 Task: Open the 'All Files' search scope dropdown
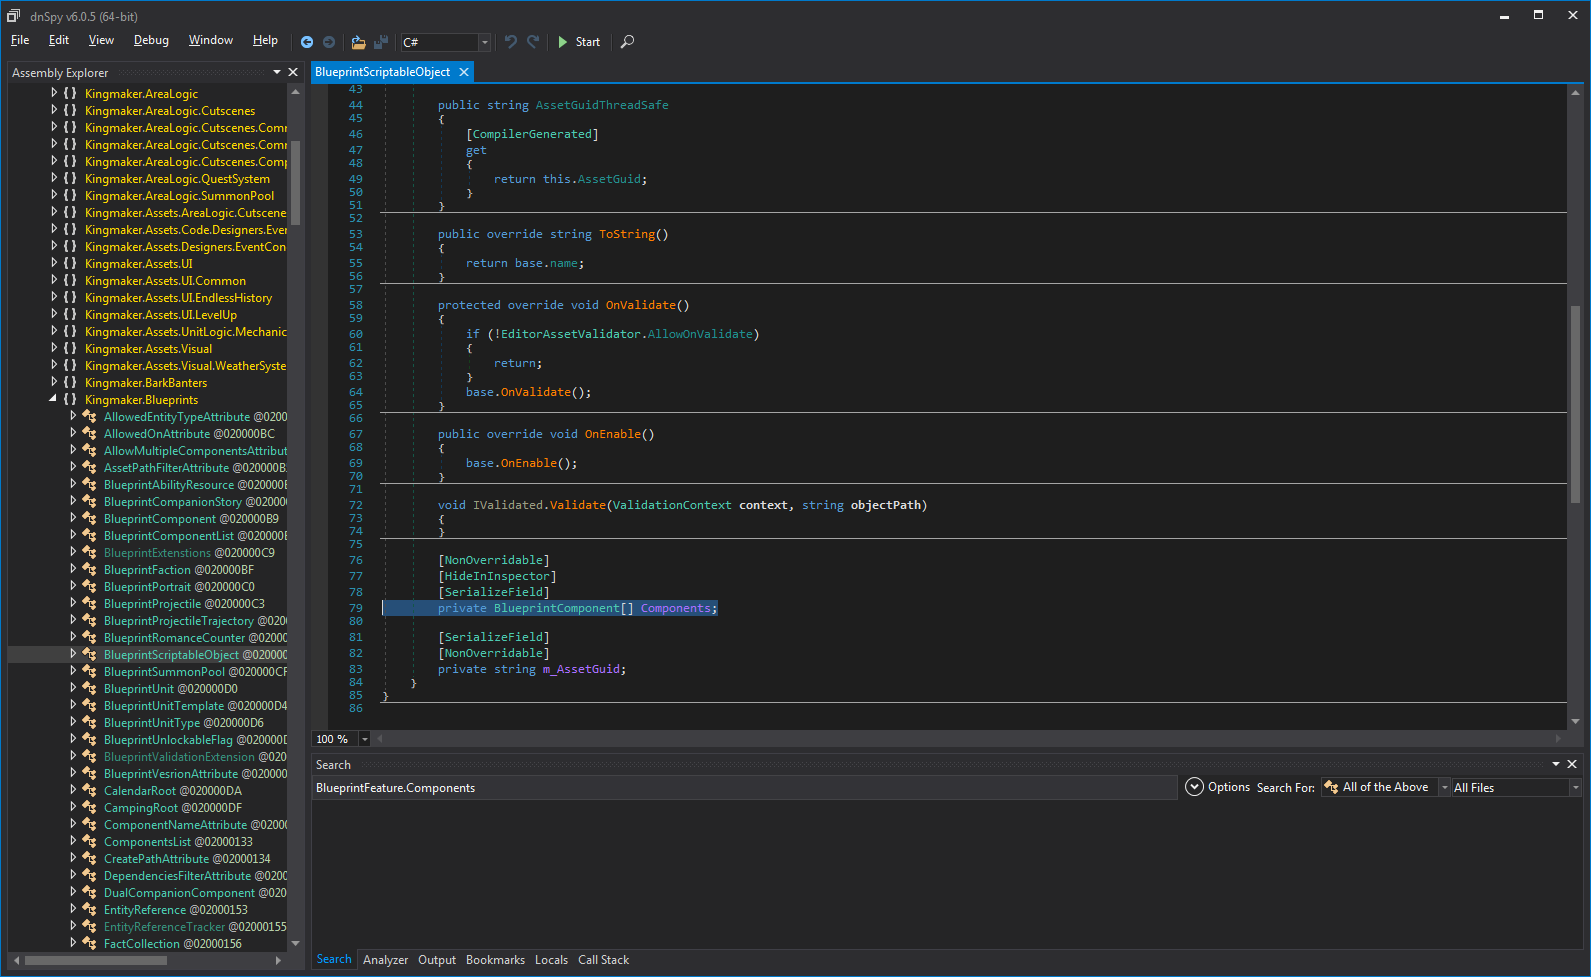point(1575,788)
